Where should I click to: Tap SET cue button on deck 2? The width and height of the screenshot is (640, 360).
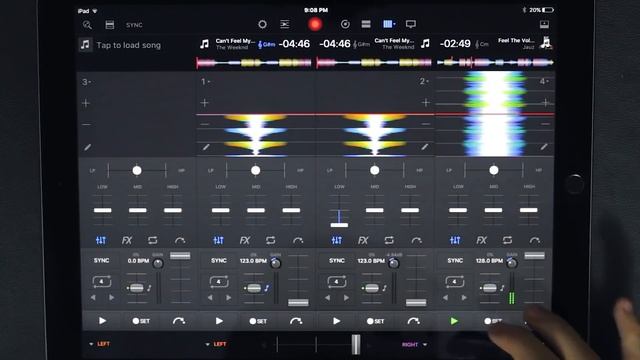[x=375, y=321]
